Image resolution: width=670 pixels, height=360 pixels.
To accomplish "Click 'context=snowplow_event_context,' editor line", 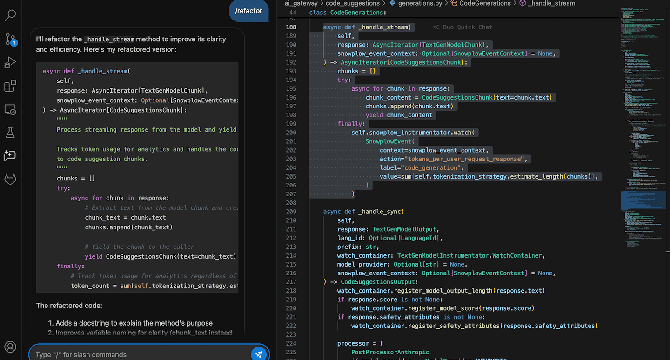I will tap(434, 150).
